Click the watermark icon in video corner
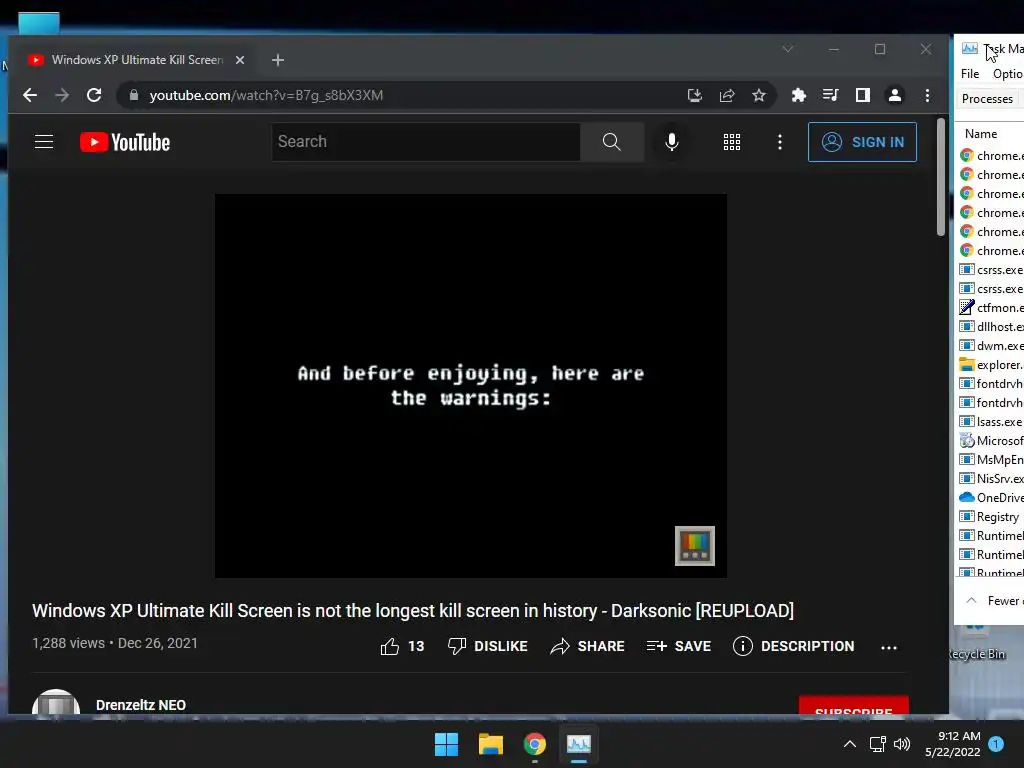This screenshot has width=1024, height=768. click(x=695, y=546)
